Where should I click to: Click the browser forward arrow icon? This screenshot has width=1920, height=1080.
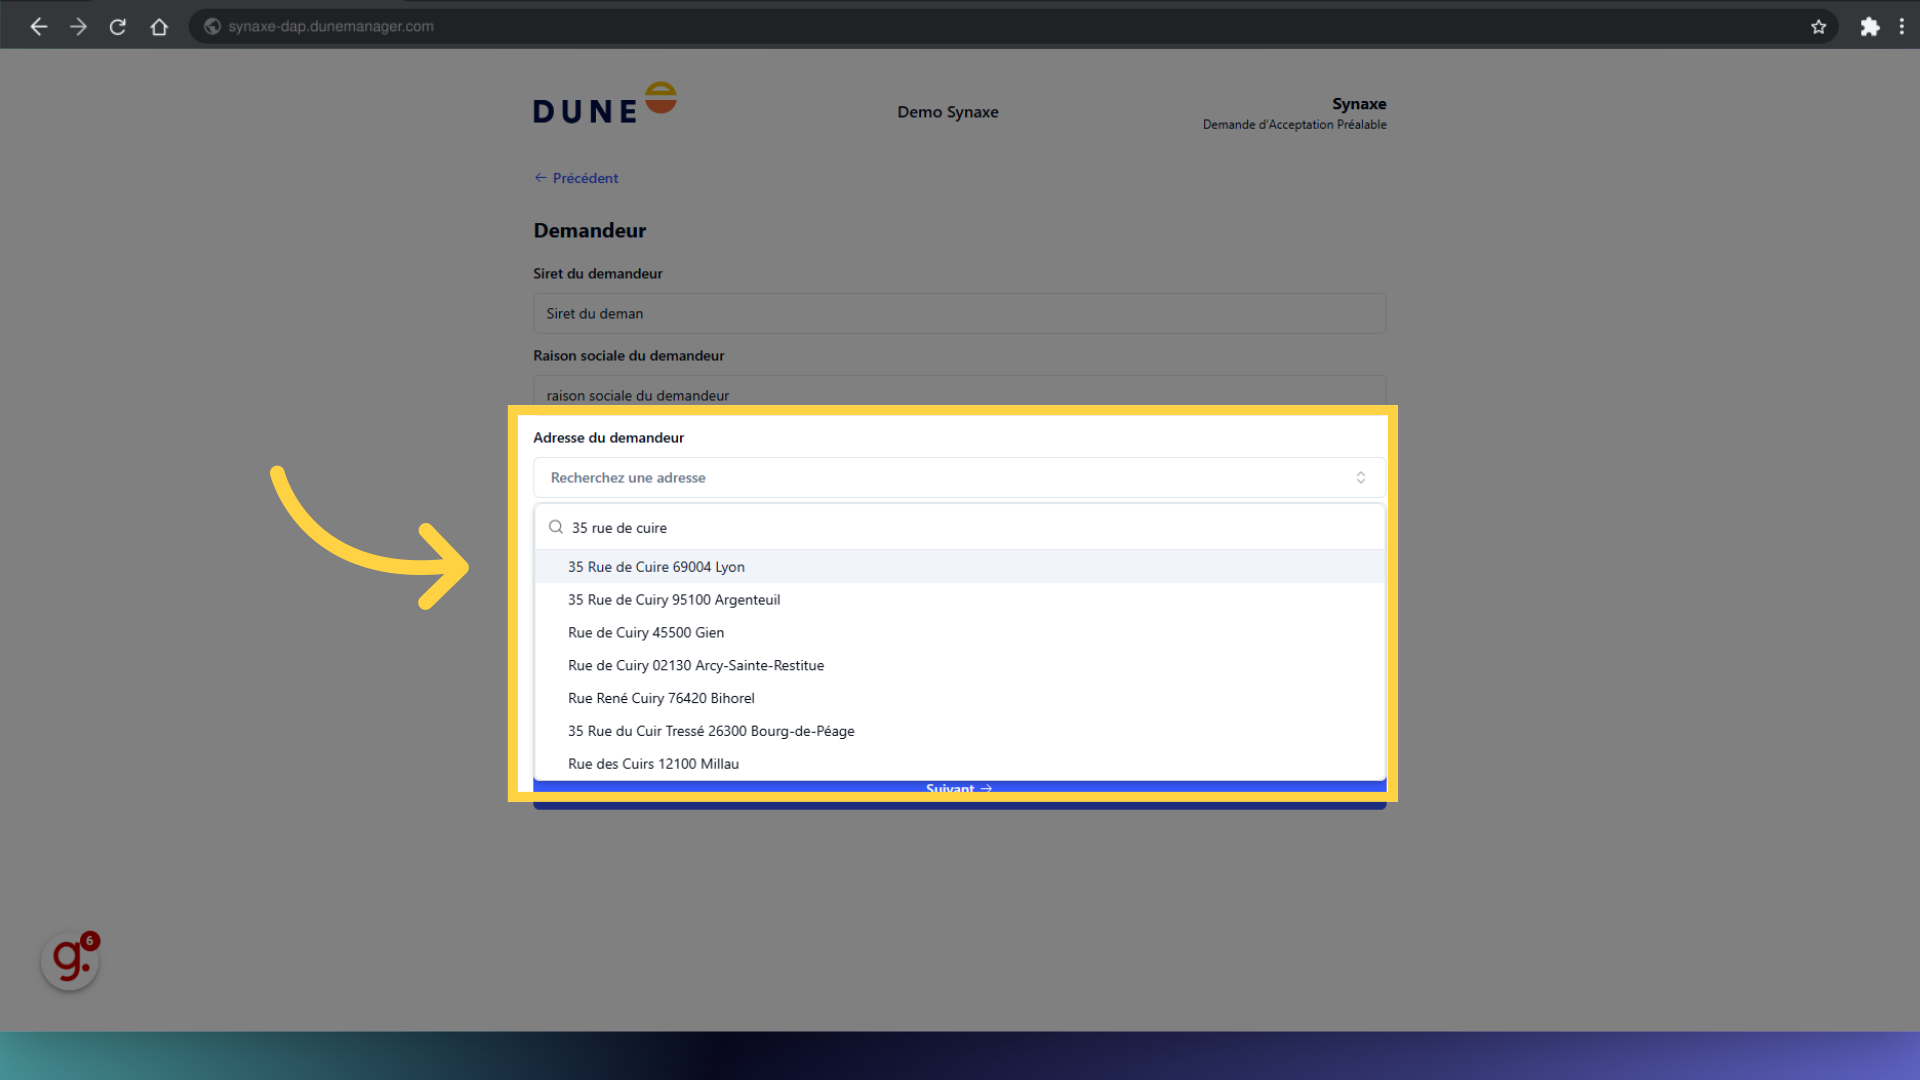(x=78, y=27)
